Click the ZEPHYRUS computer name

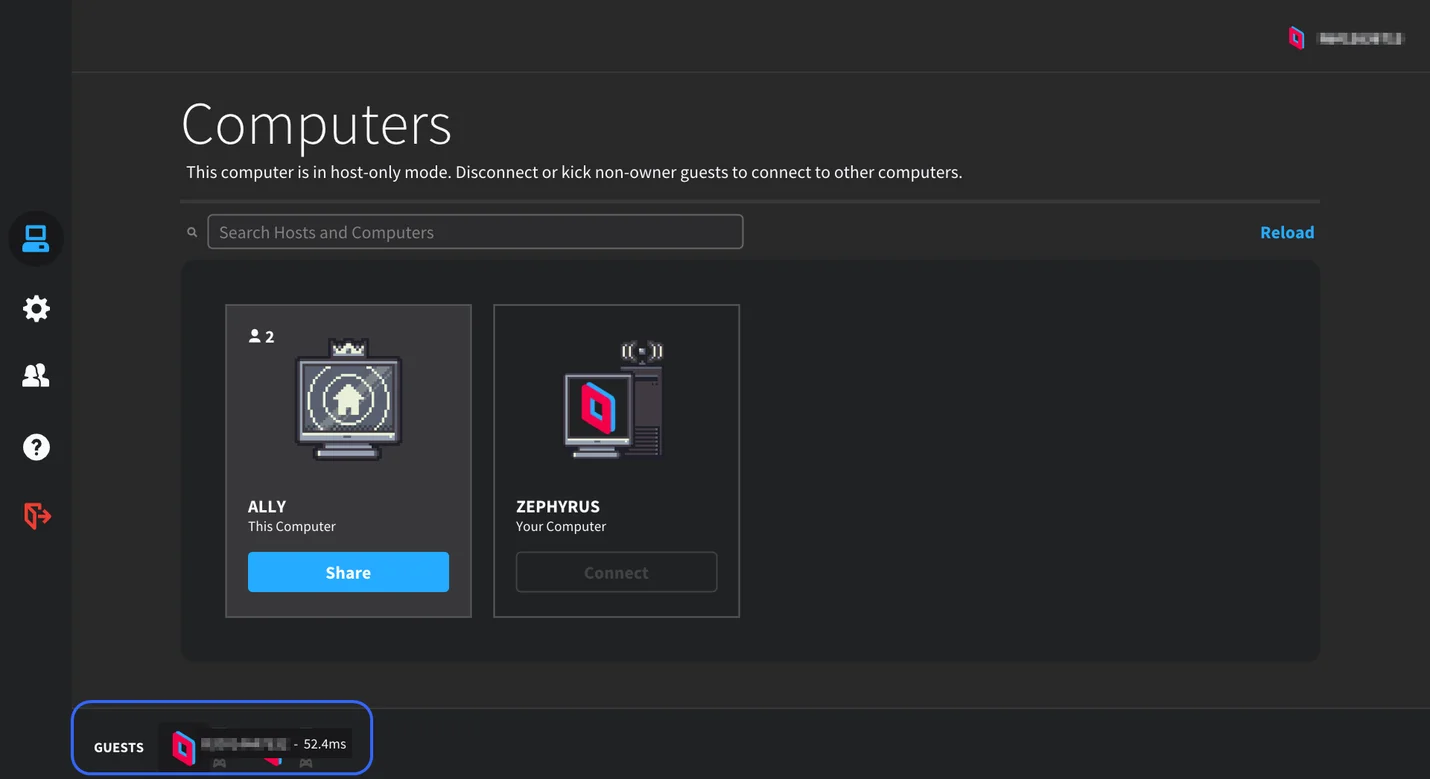point(558,506)
